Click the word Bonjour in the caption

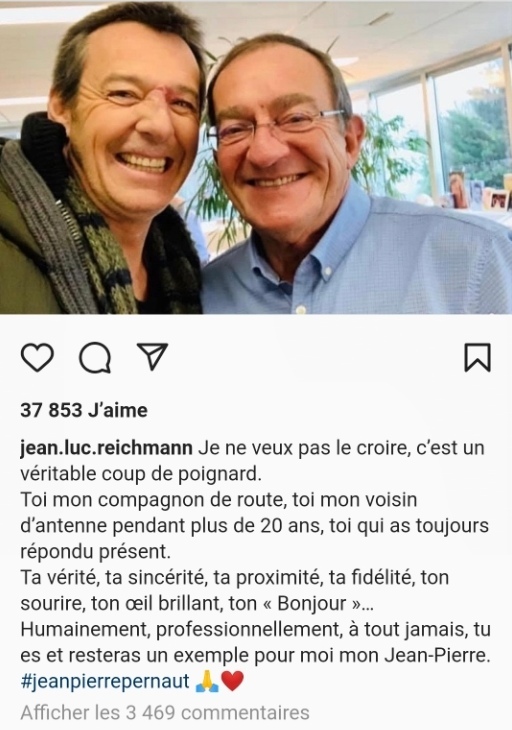tap(312, 604)
